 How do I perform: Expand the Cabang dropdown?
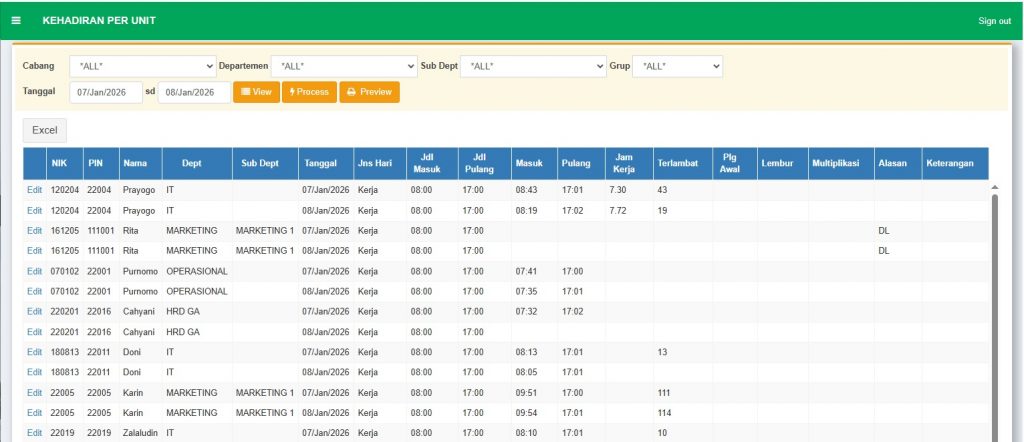click(143, 66)
